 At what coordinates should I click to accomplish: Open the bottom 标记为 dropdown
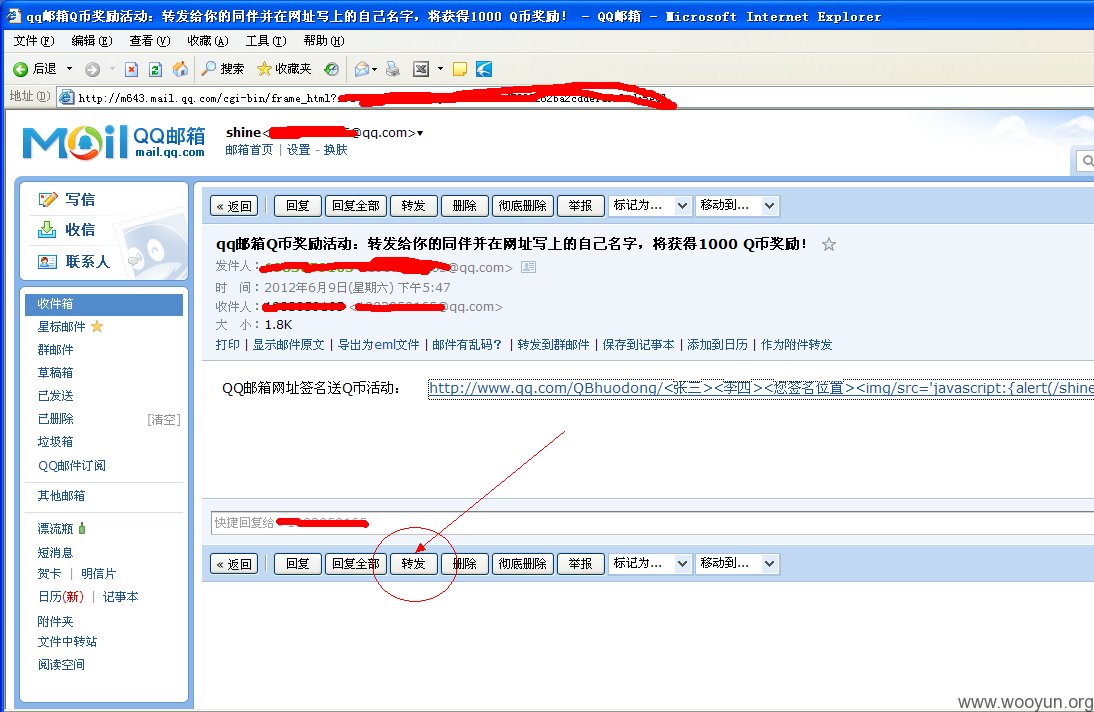(x=650, y=563)
